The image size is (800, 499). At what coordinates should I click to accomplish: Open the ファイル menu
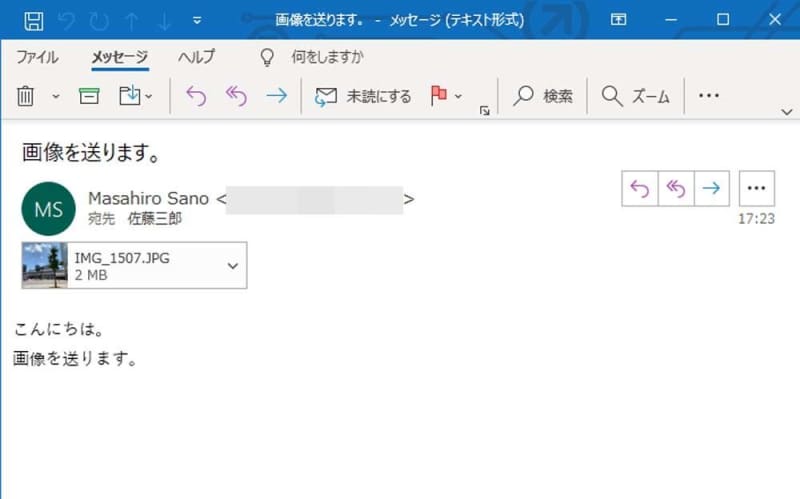coord(37,57)
